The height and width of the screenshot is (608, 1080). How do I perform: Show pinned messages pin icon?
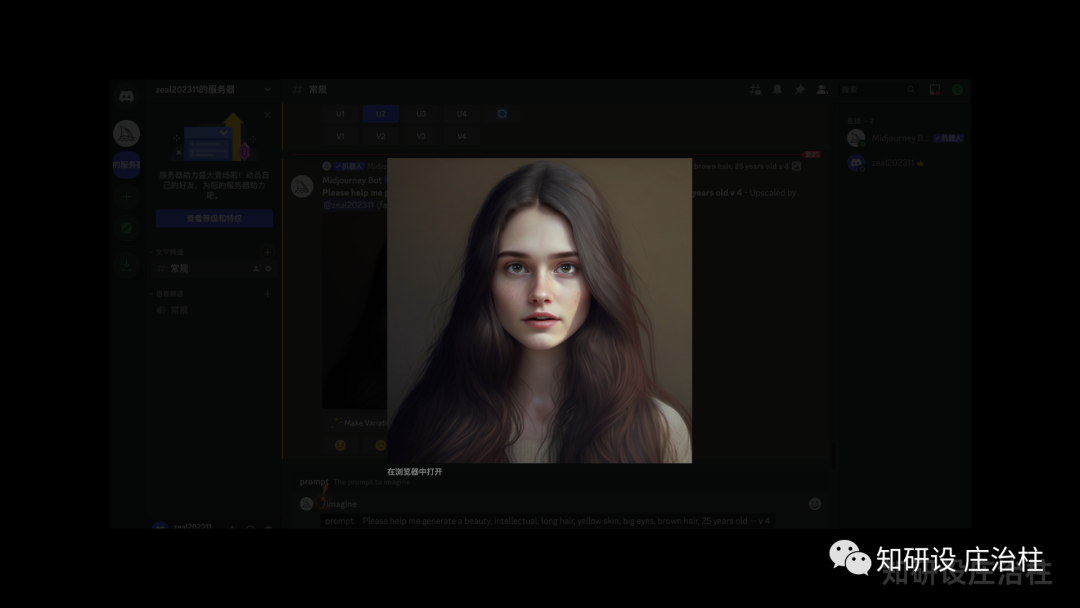pos(800,90)
